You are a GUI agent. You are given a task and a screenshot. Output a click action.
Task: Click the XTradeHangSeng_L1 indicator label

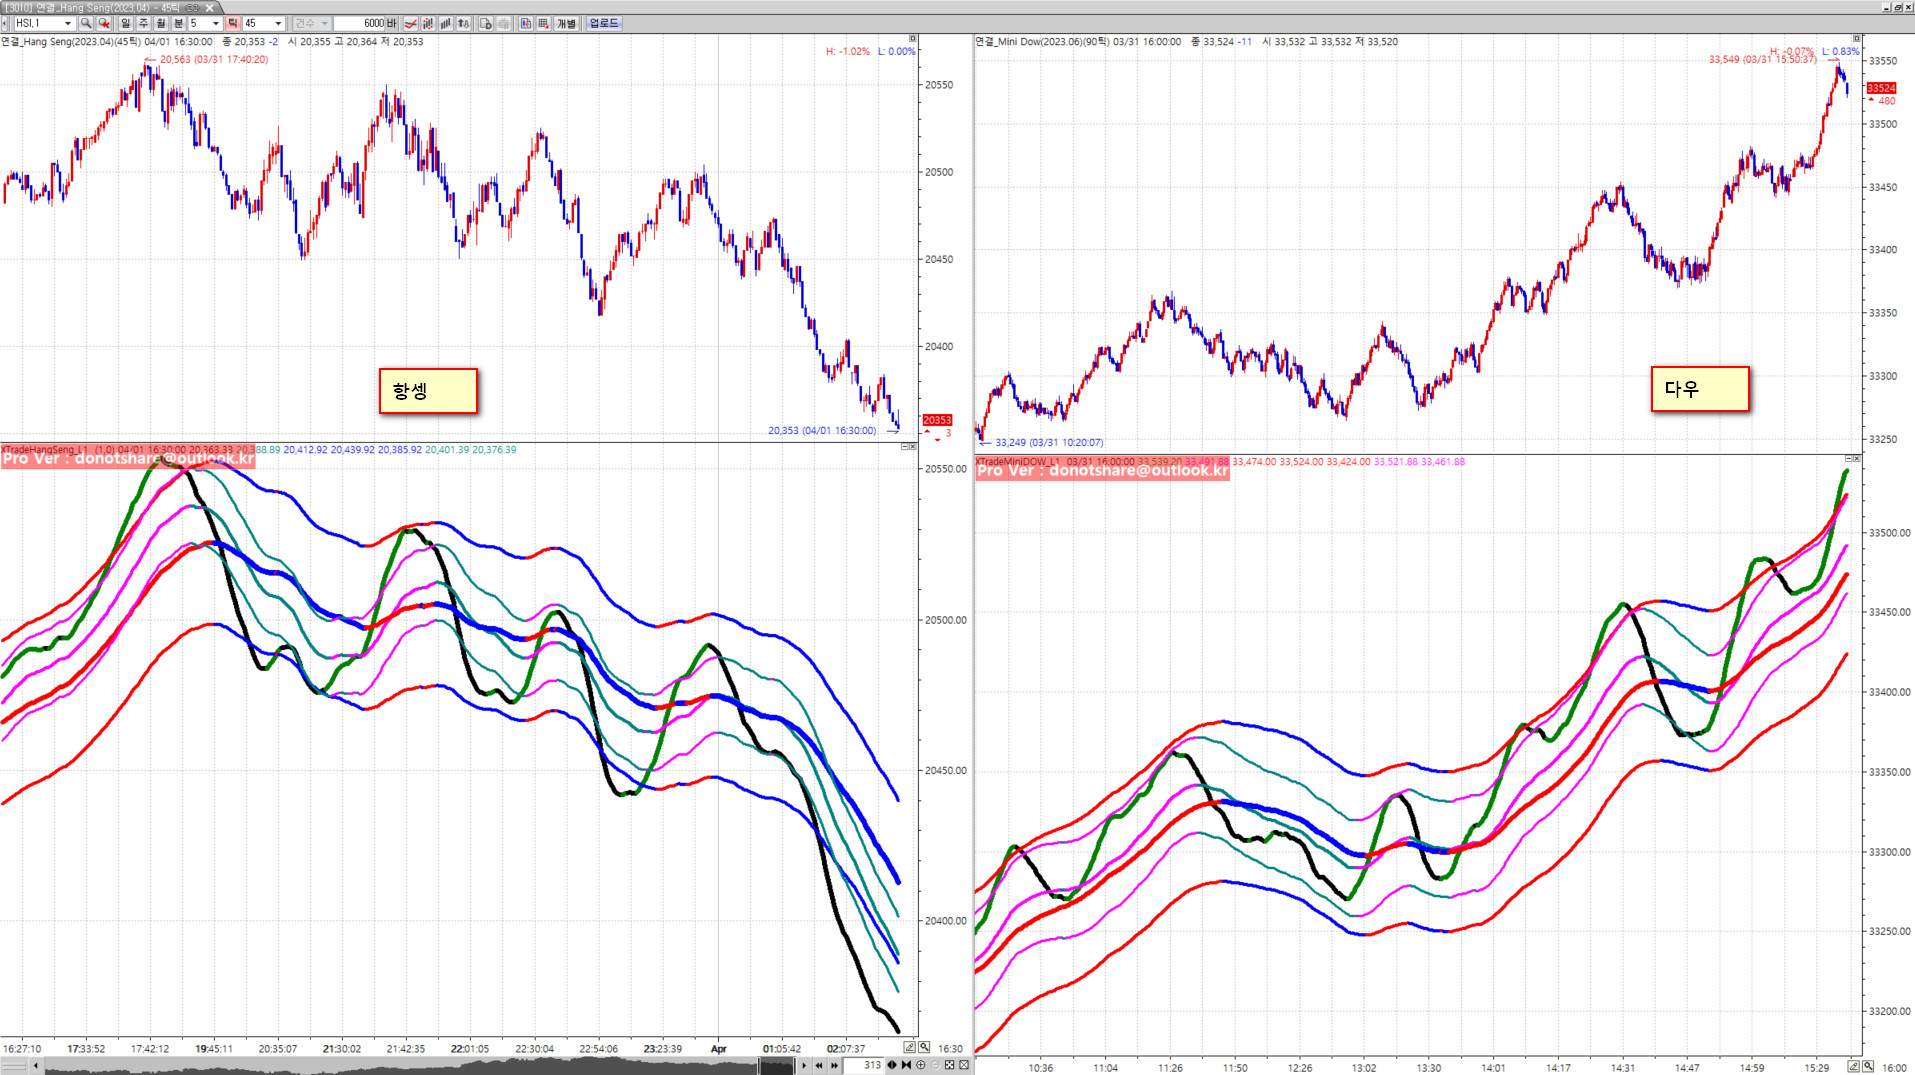pyautogui.click(x=45, y=450)
